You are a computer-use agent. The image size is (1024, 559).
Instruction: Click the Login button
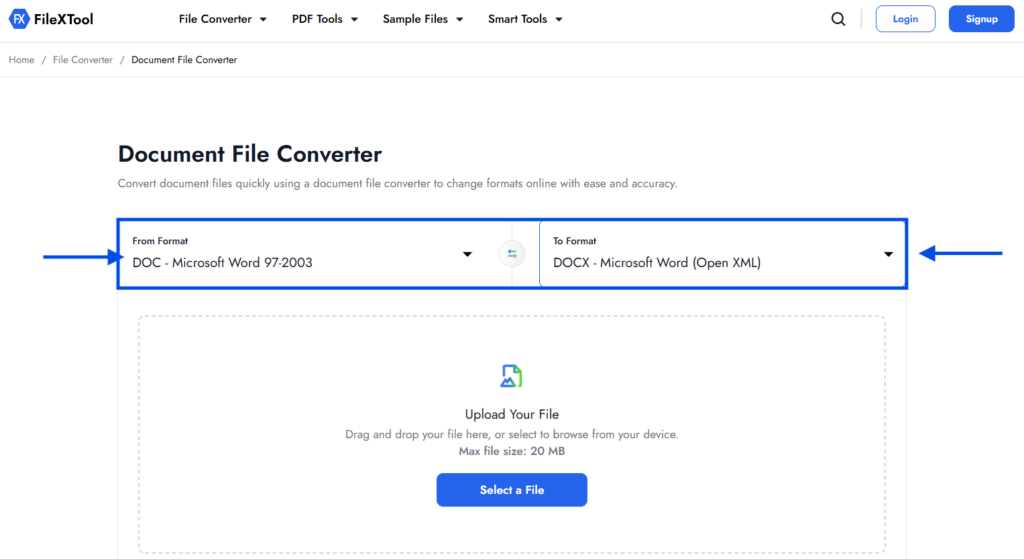point(905,19)
